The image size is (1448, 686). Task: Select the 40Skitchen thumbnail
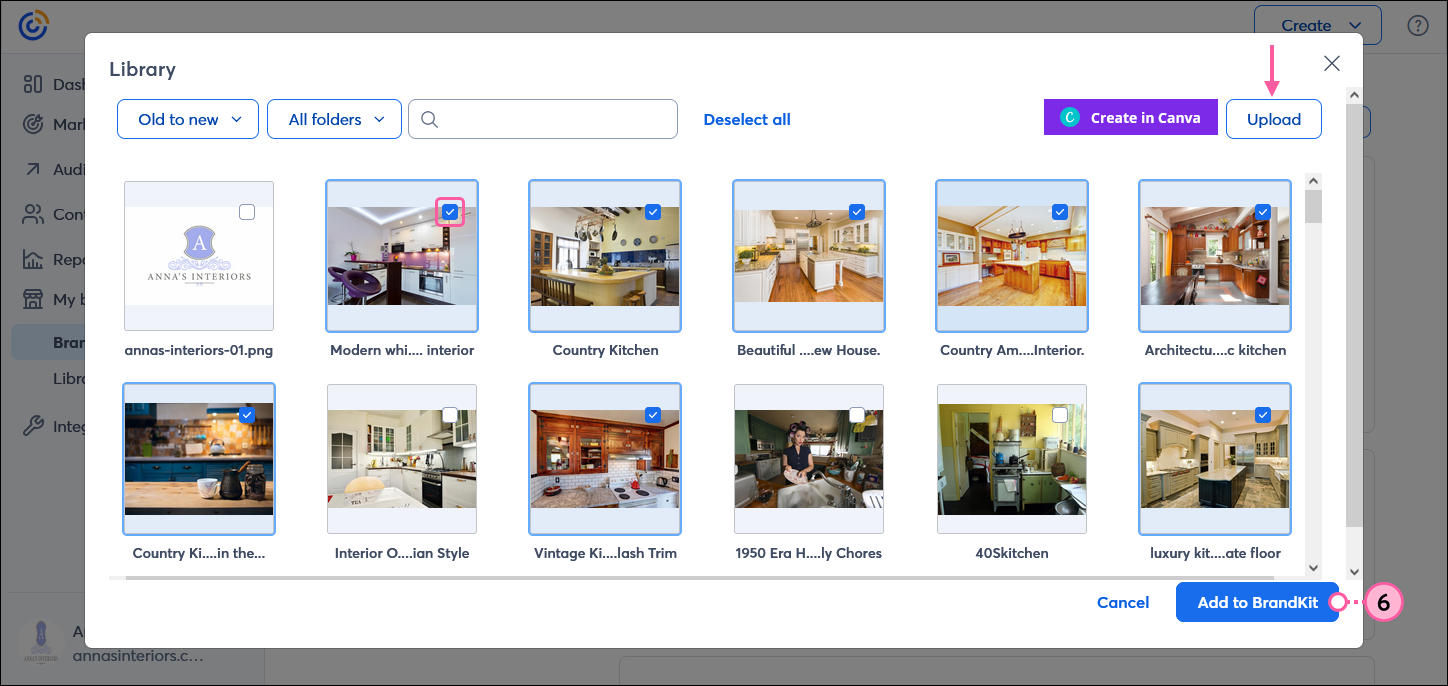[1011, 459]
